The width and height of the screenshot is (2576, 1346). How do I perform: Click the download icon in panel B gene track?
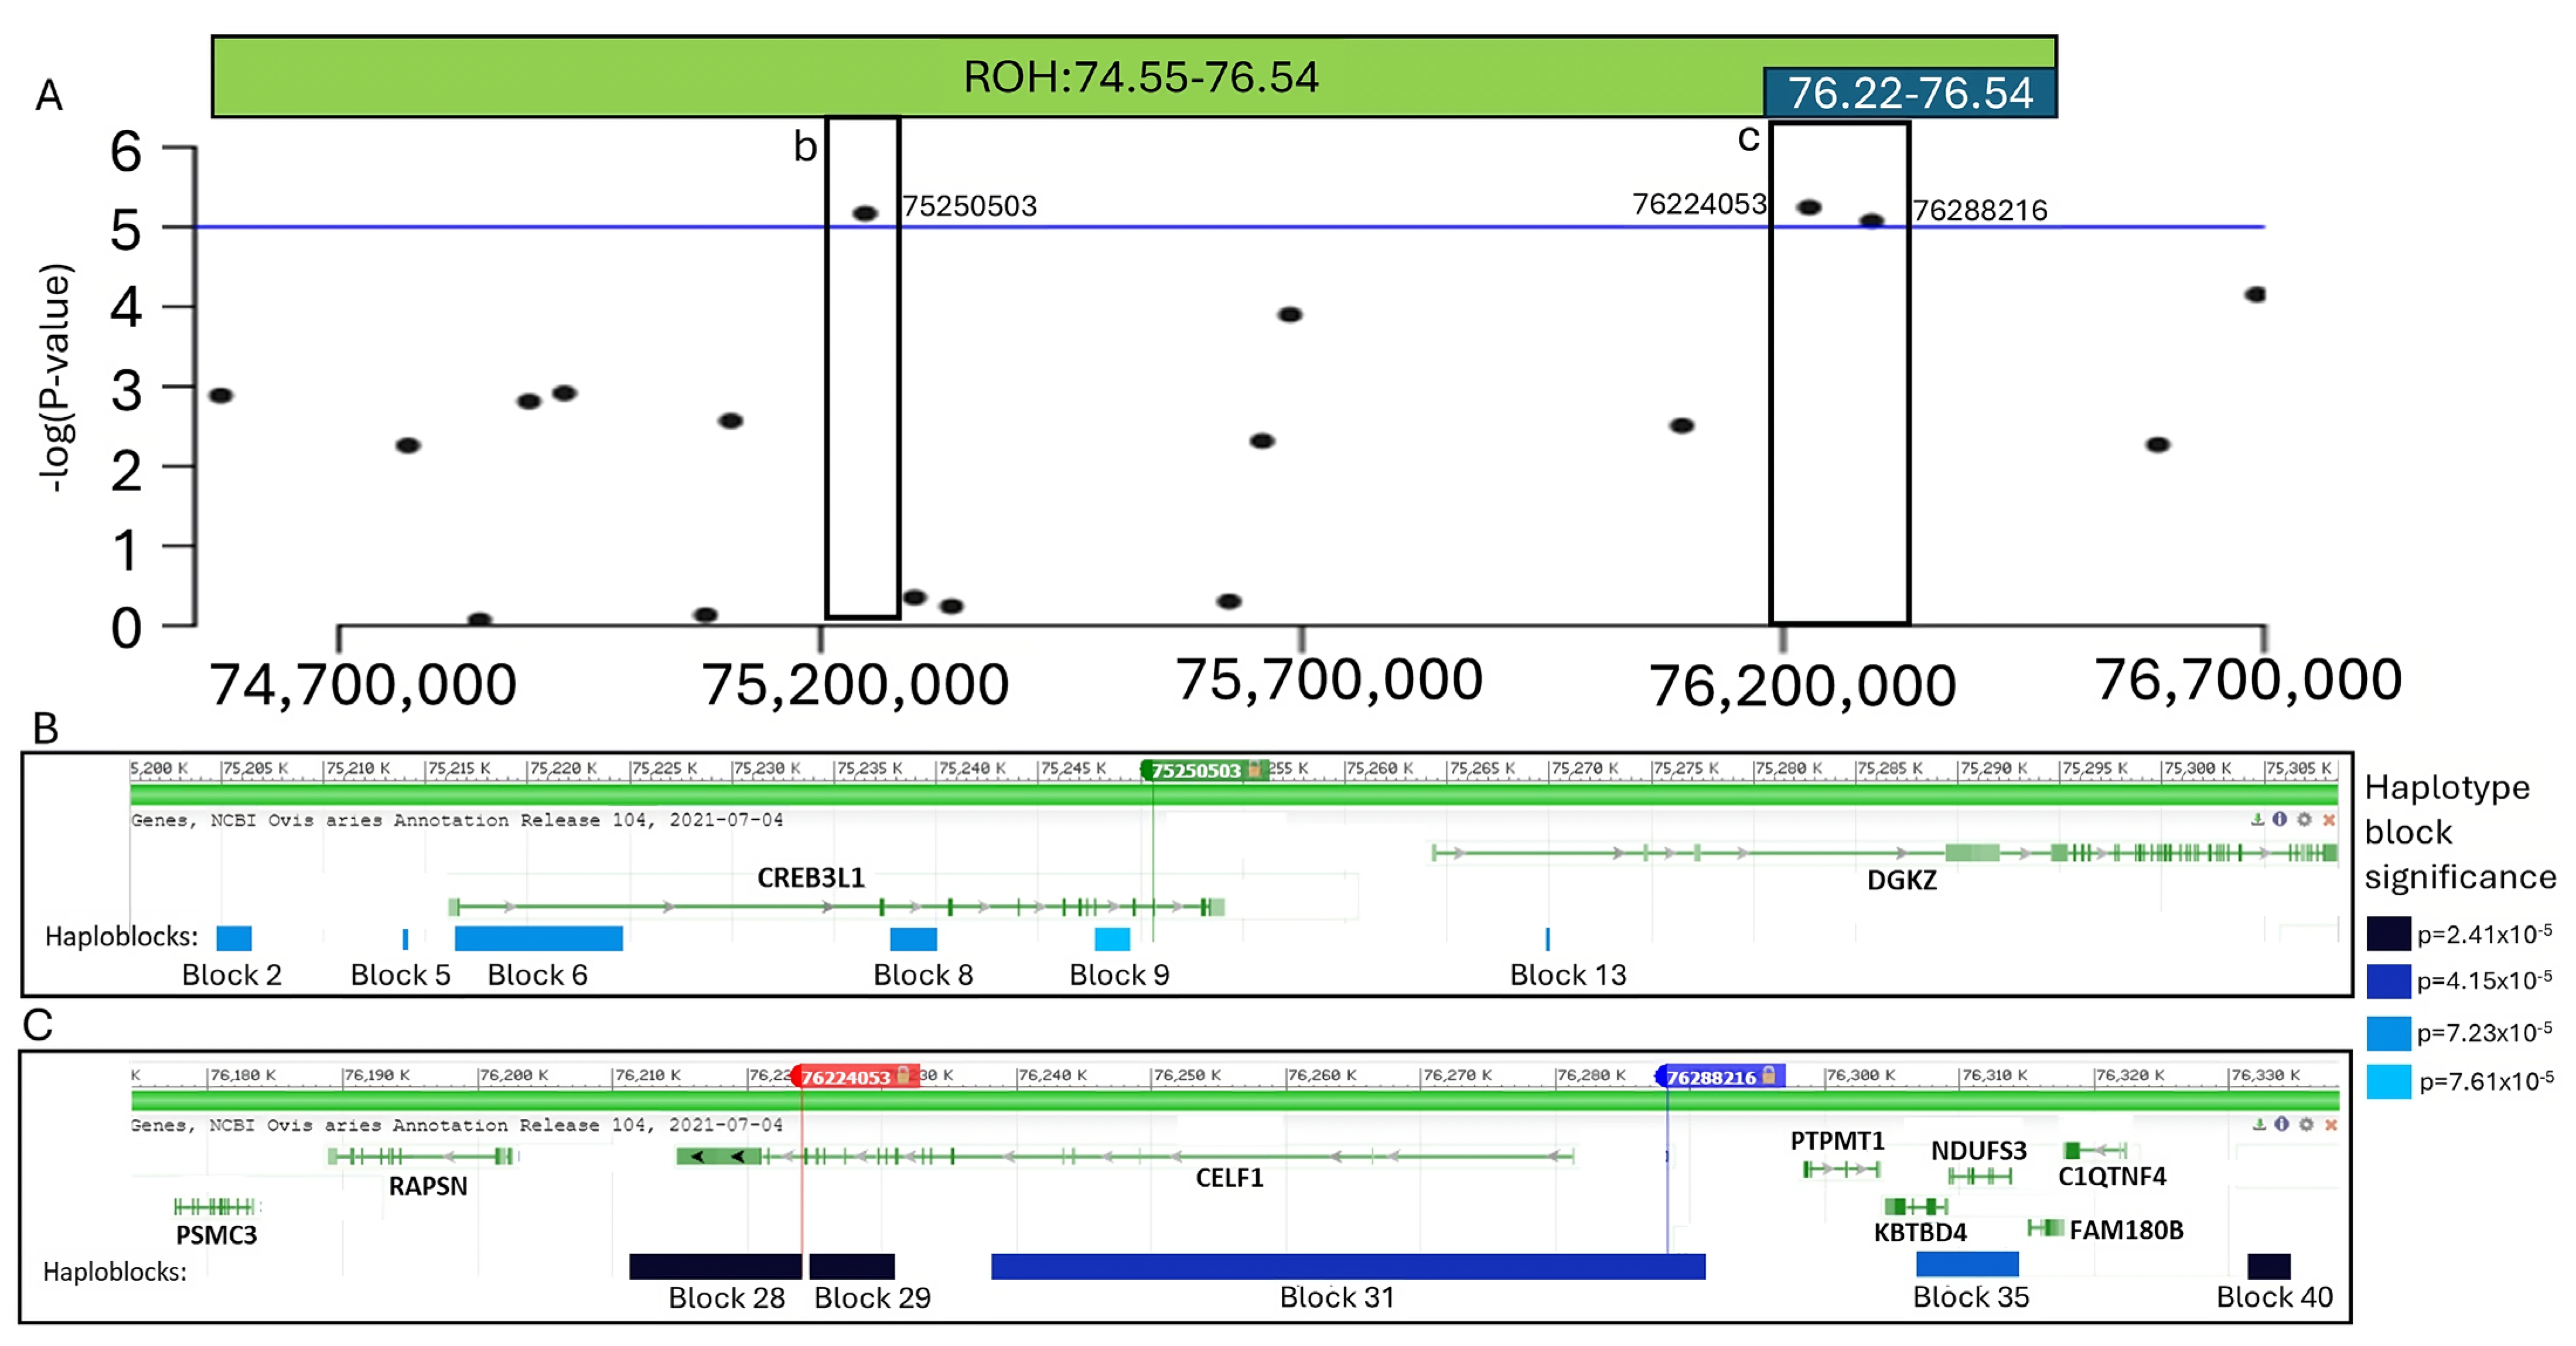(x=2257, y=819)
